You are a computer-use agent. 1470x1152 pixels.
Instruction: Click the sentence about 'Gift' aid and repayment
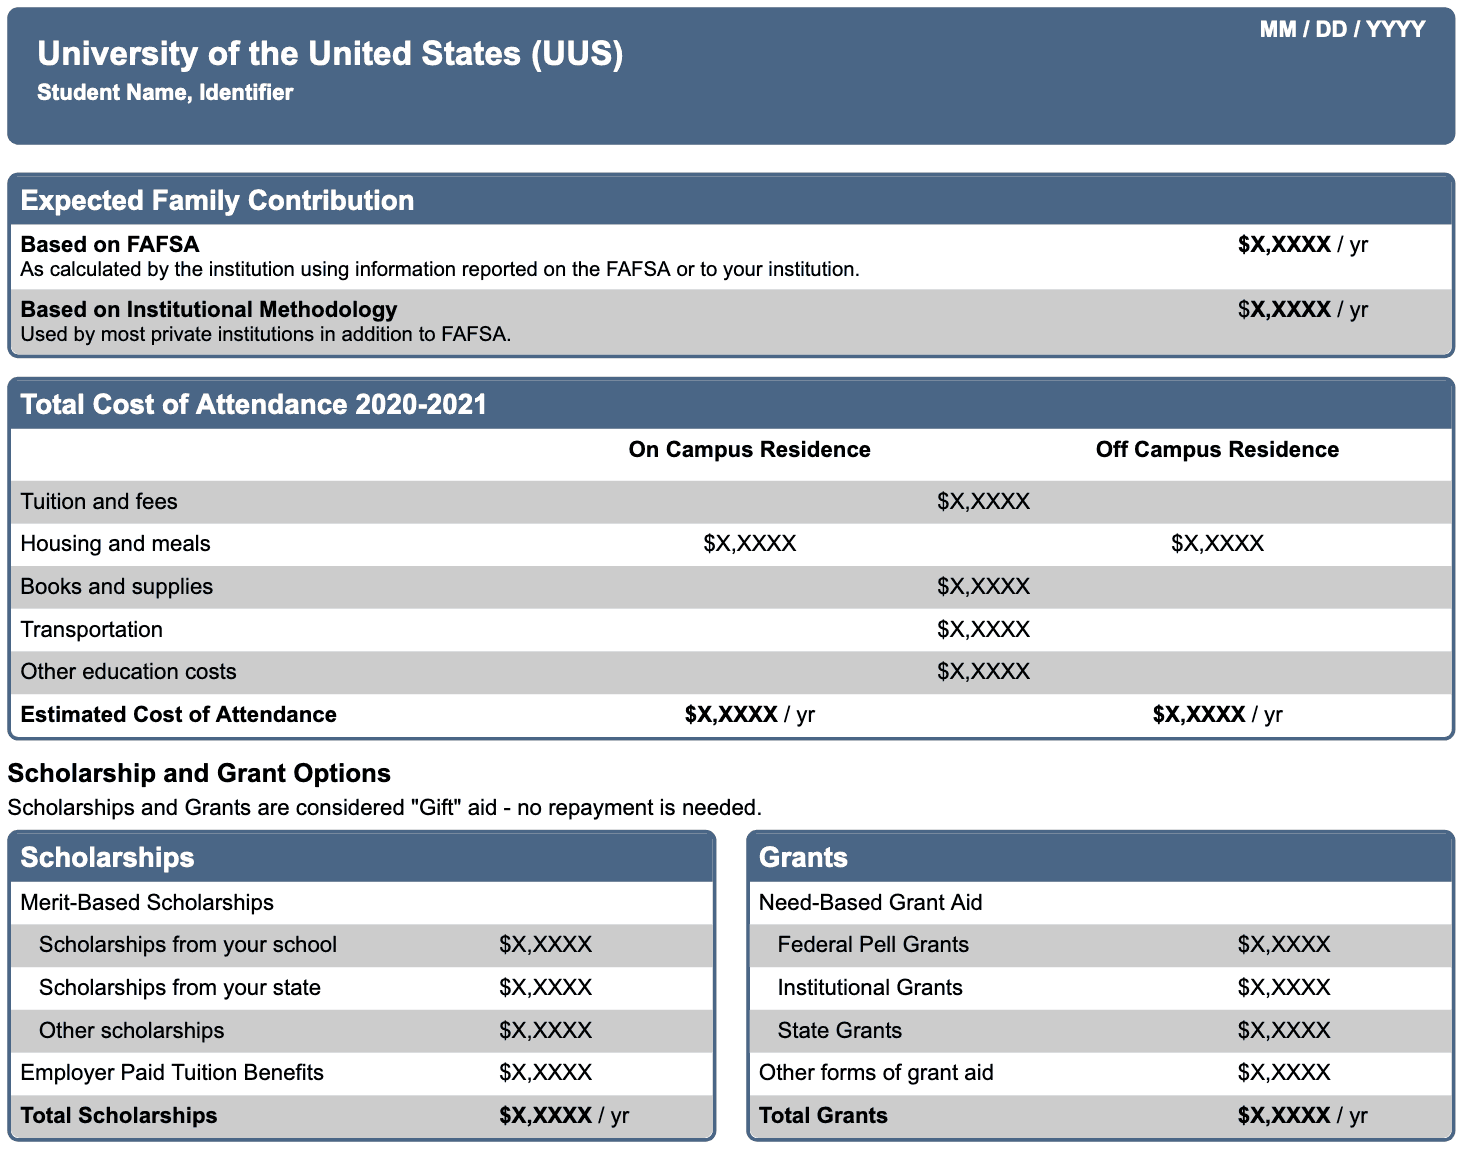click(384, 807)
